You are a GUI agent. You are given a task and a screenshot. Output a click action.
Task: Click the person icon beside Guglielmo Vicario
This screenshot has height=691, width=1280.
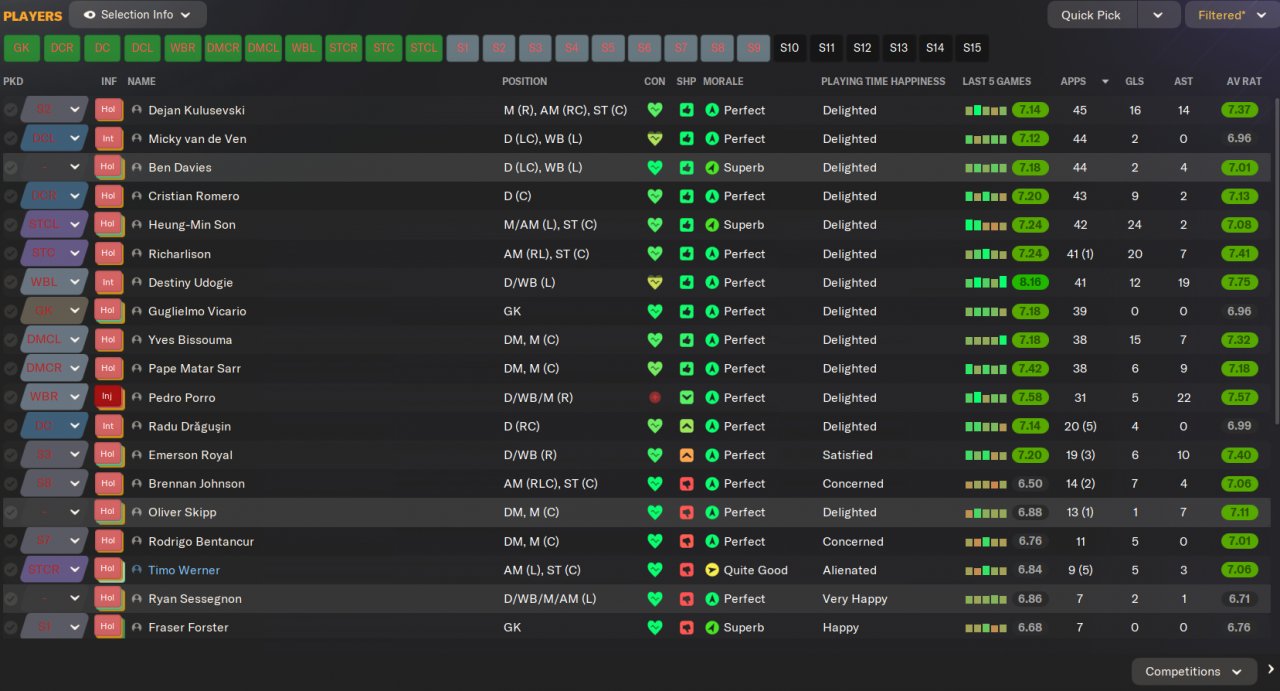(137, 312)
